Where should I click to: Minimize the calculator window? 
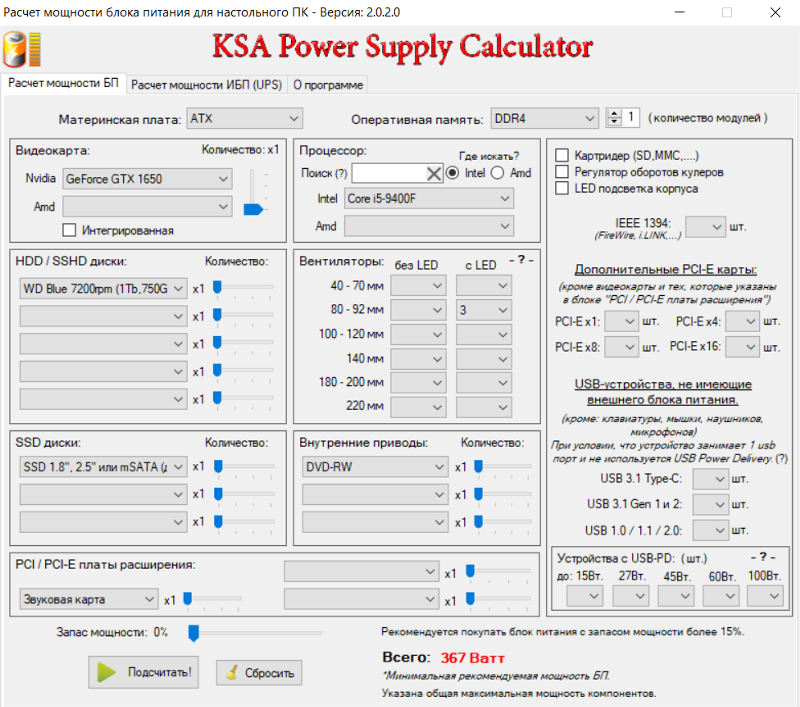(680, 12)
